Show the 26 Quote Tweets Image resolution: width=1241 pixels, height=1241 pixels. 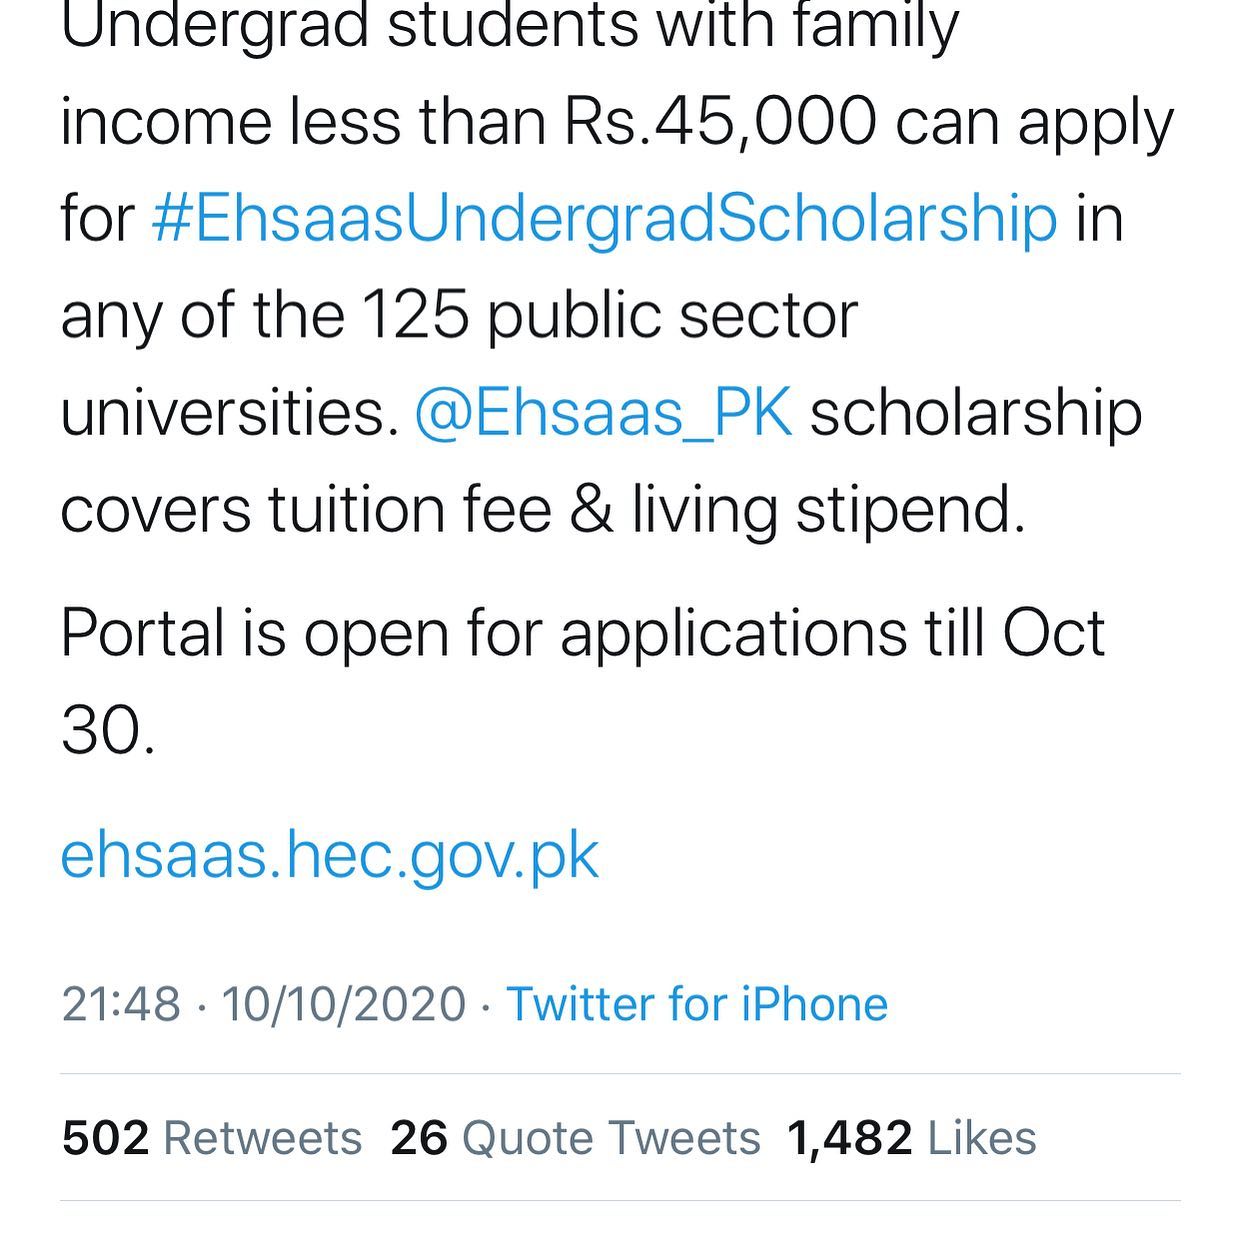(575, 1138)
